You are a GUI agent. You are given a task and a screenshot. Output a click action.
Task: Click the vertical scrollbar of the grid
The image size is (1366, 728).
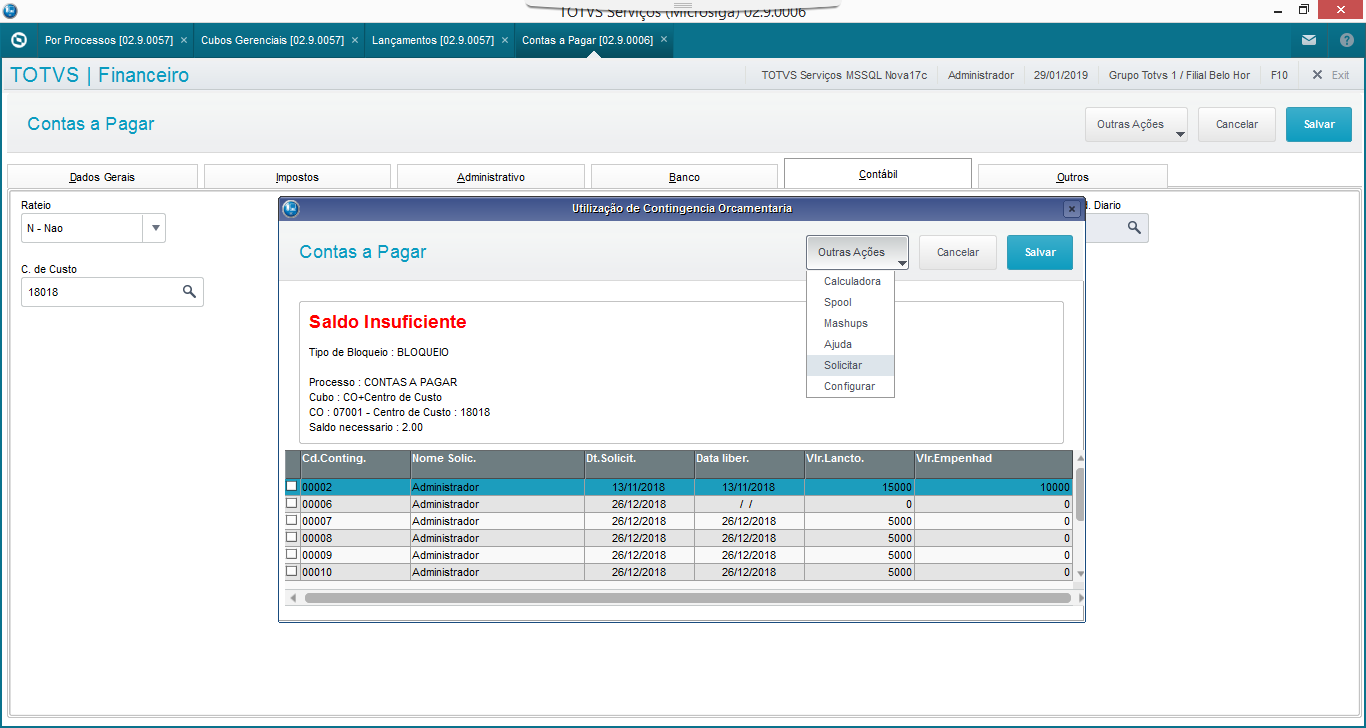(x=1080, y=493)
